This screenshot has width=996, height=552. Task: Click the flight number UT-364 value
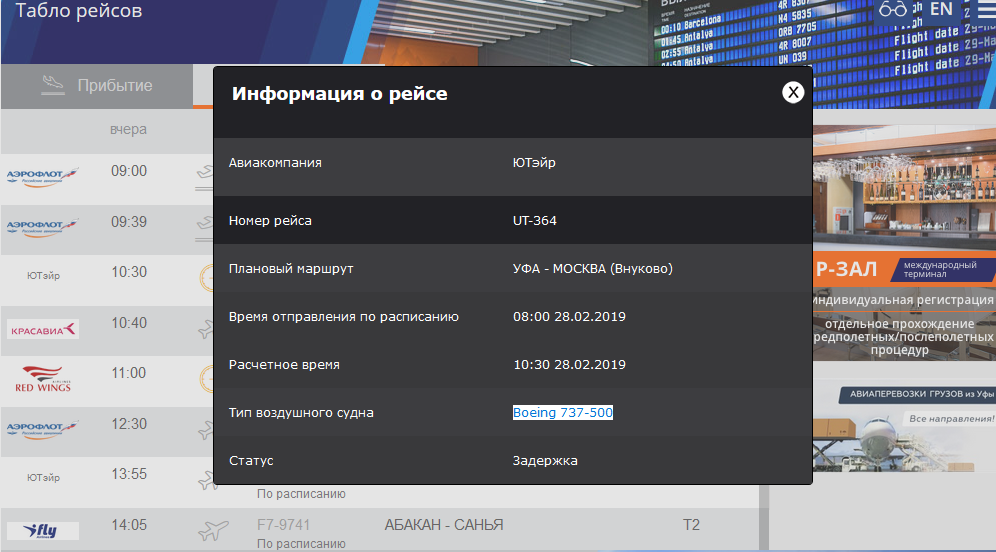point(535,220)
